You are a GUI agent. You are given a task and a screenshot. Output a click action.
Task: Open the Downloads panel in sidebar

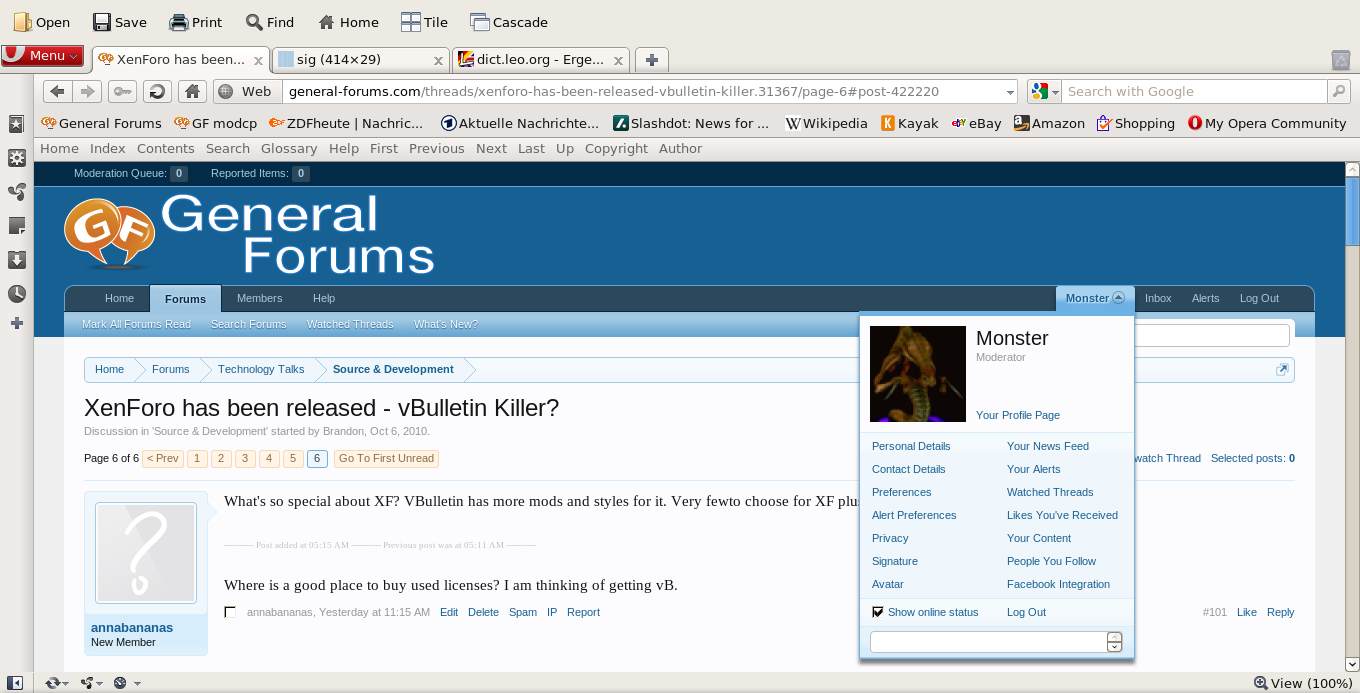[x=16, y=260]
